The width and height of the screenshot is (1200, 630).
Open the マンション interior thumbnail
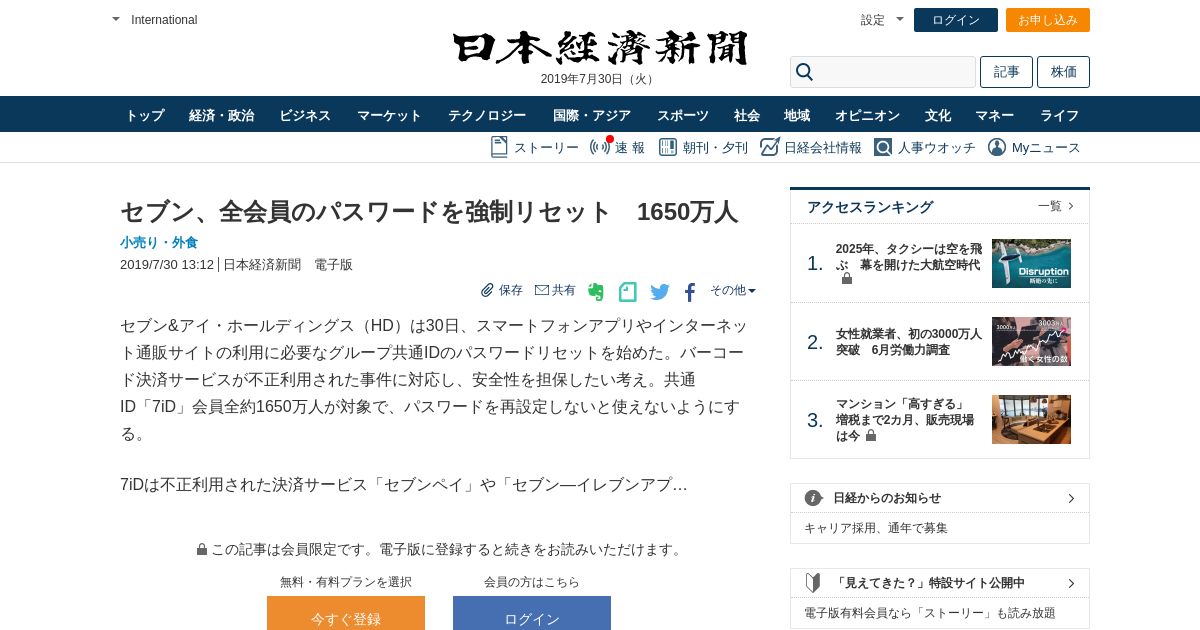click(1031, 419)
